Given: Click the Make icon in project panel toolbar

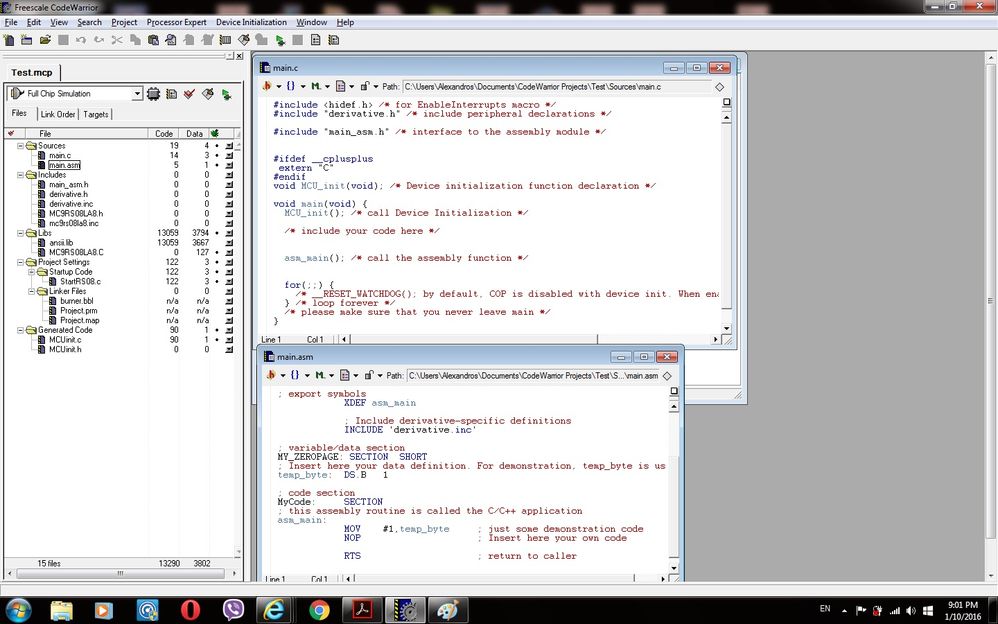Looking at the screenshot, I should pyautogui.click(x=207, y=94).
